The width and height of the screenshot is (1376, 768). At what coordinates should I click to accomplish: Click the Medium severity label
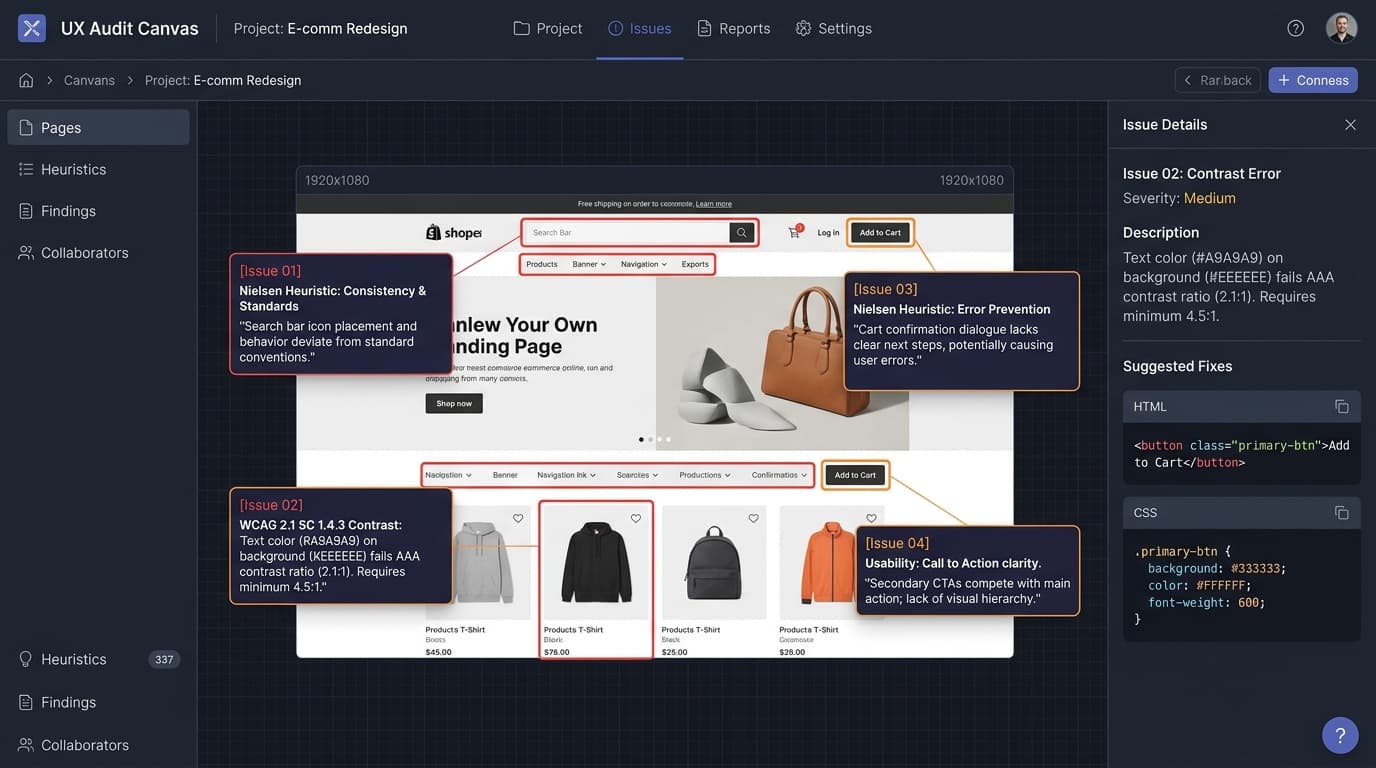coord(1210,198)
